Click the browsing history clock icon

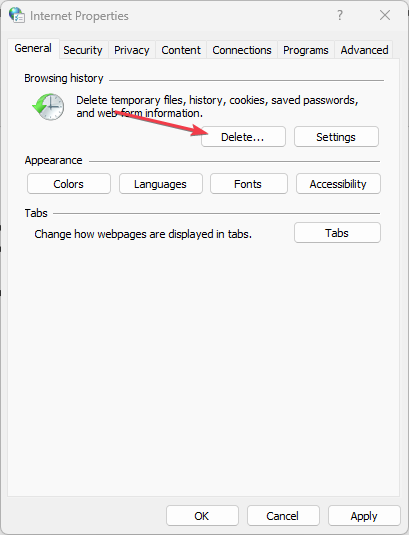(x=48, y=107)
